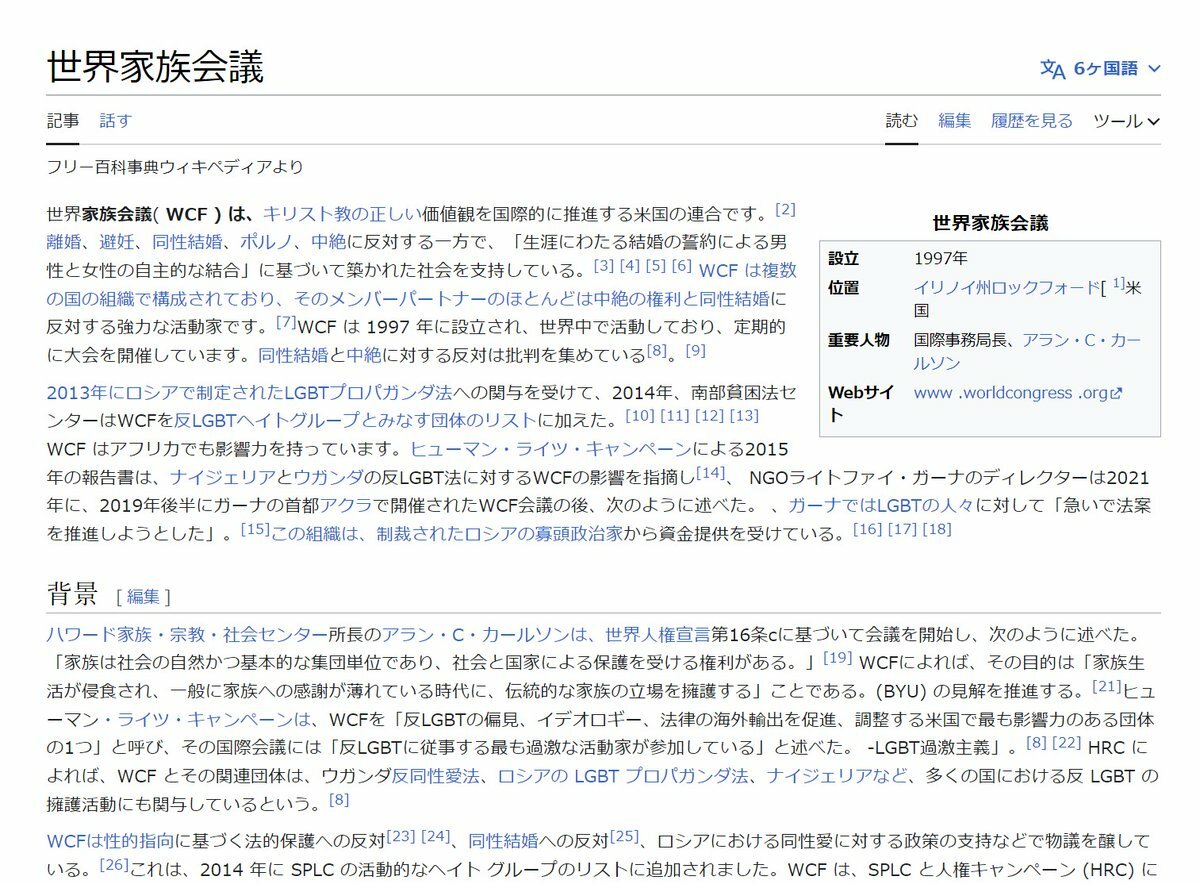Open ロシアの LGBT プロパガンダ法 link
Image resolution: width=1200 pixels, height=884 pixels.
coord(623,775)
